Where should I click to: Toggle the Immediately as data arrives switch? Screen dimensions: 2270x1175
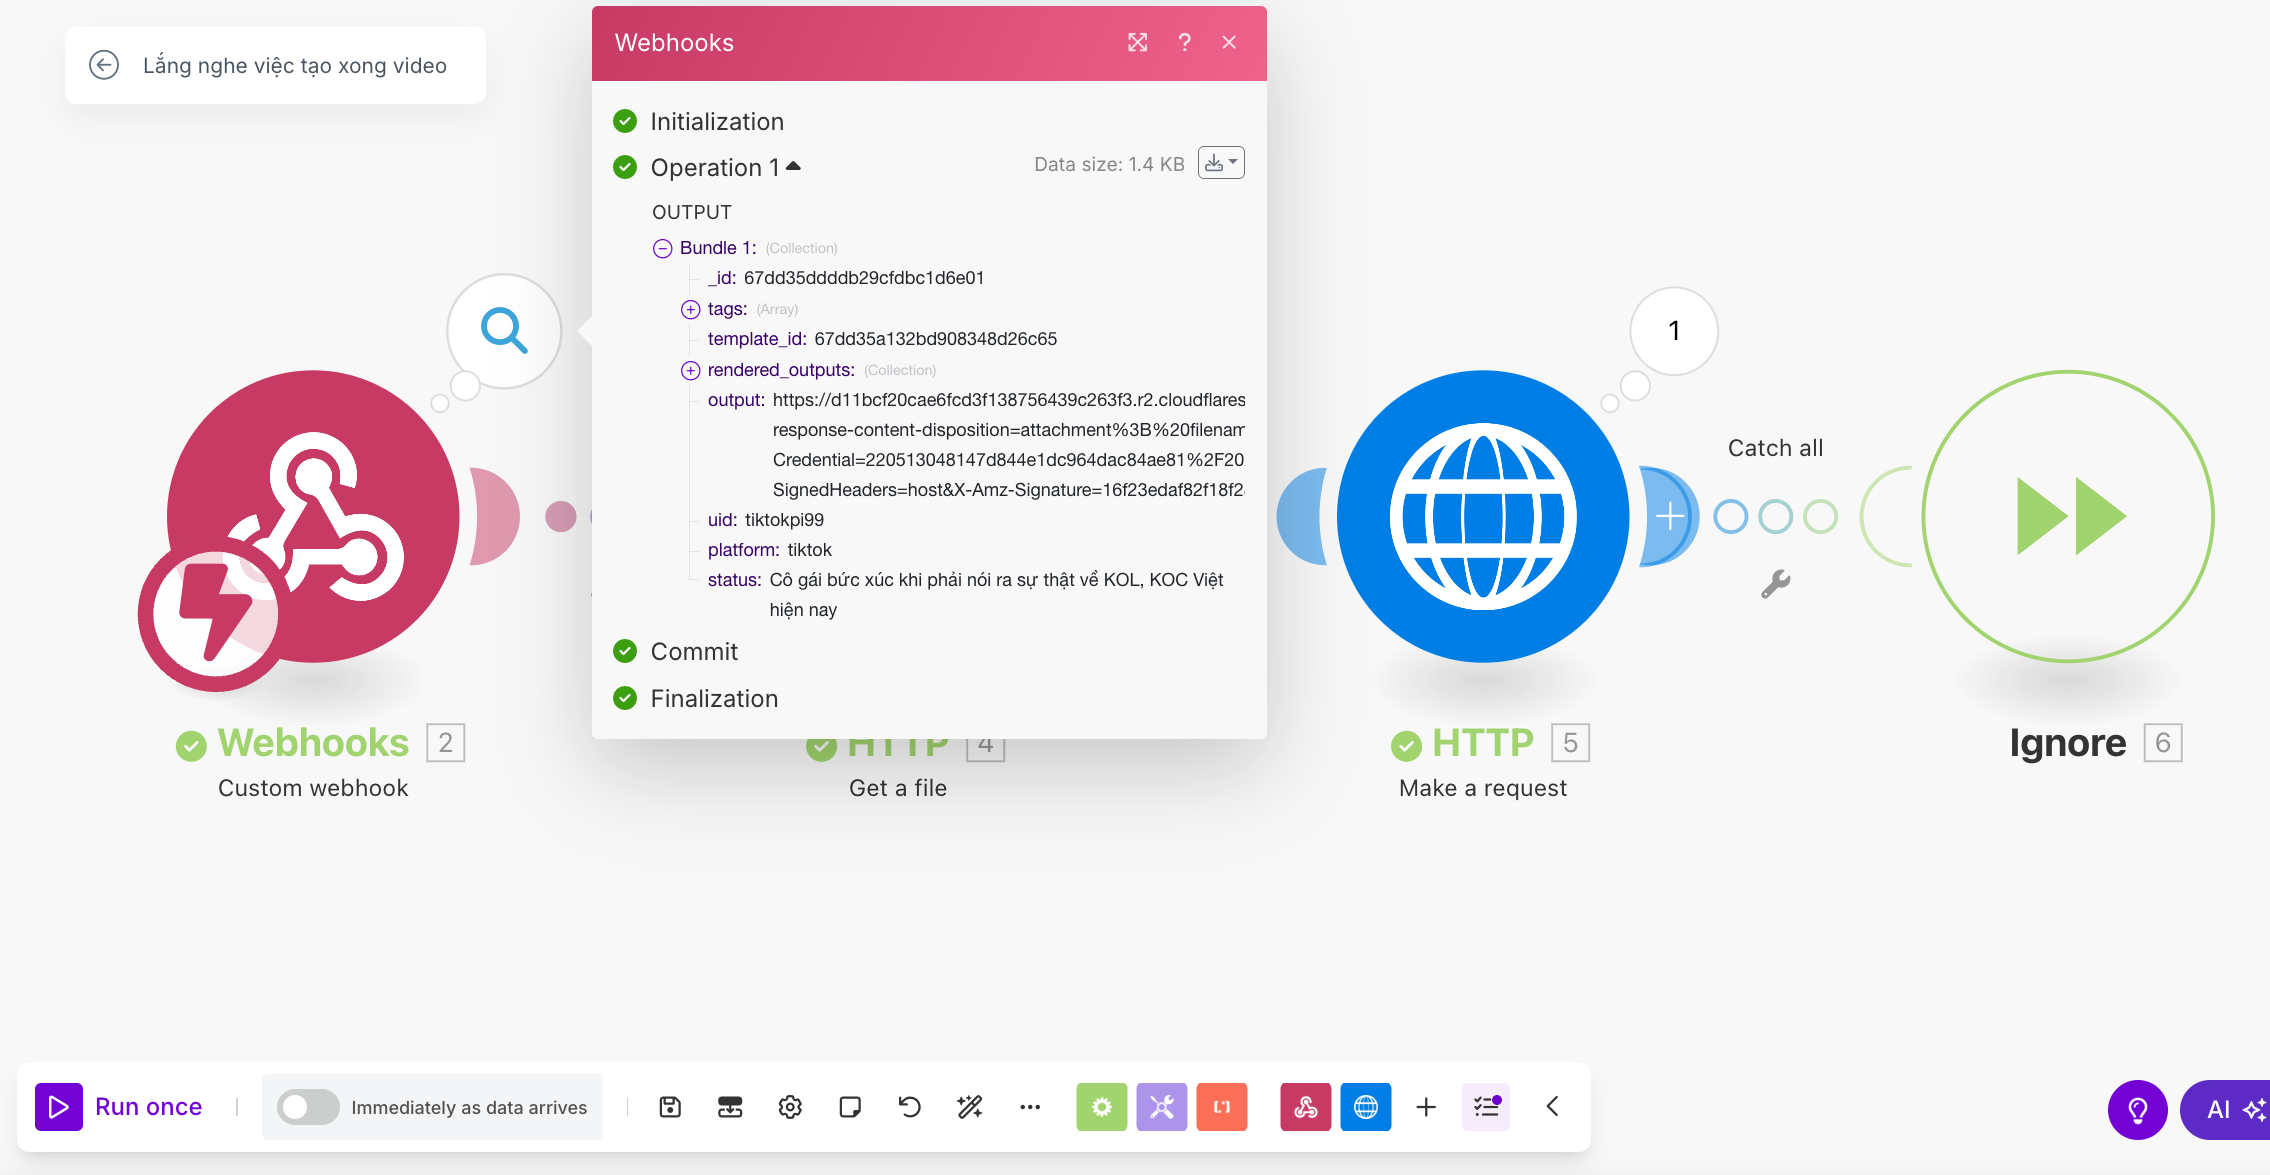tap(308, 1107)
